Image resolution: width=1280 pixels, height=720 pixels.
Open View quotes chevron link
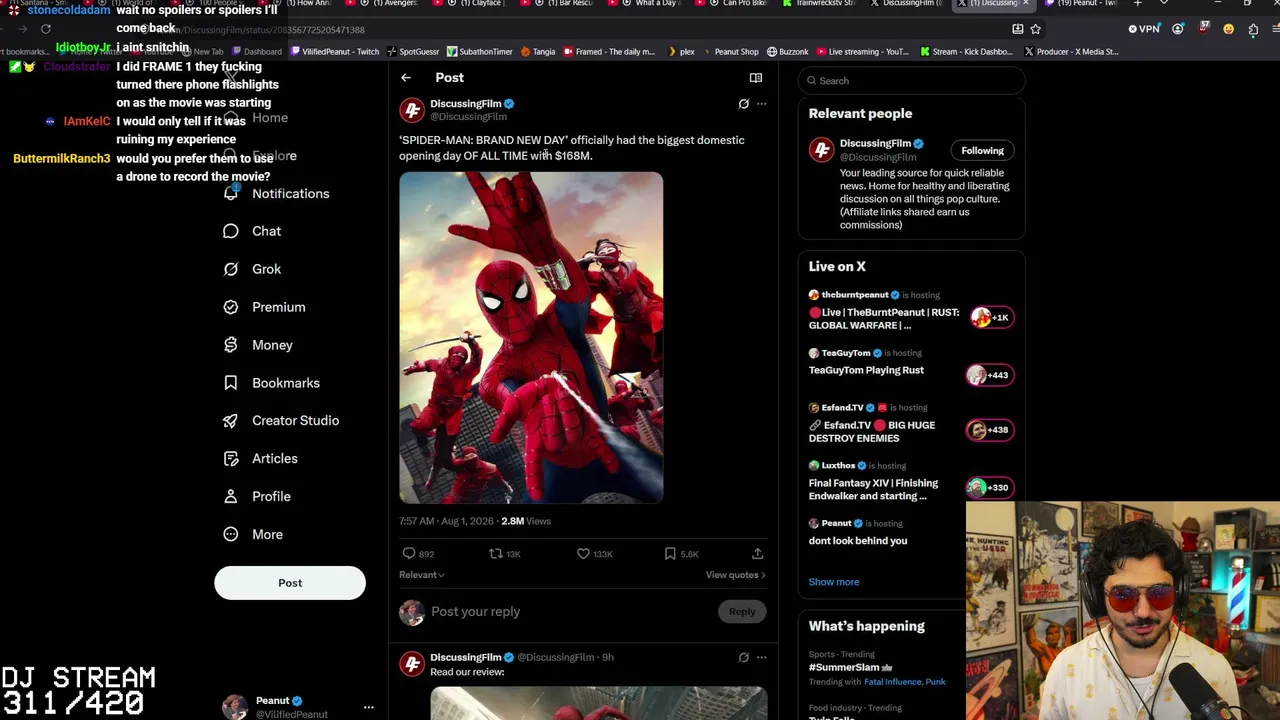[x=735, y=575]
